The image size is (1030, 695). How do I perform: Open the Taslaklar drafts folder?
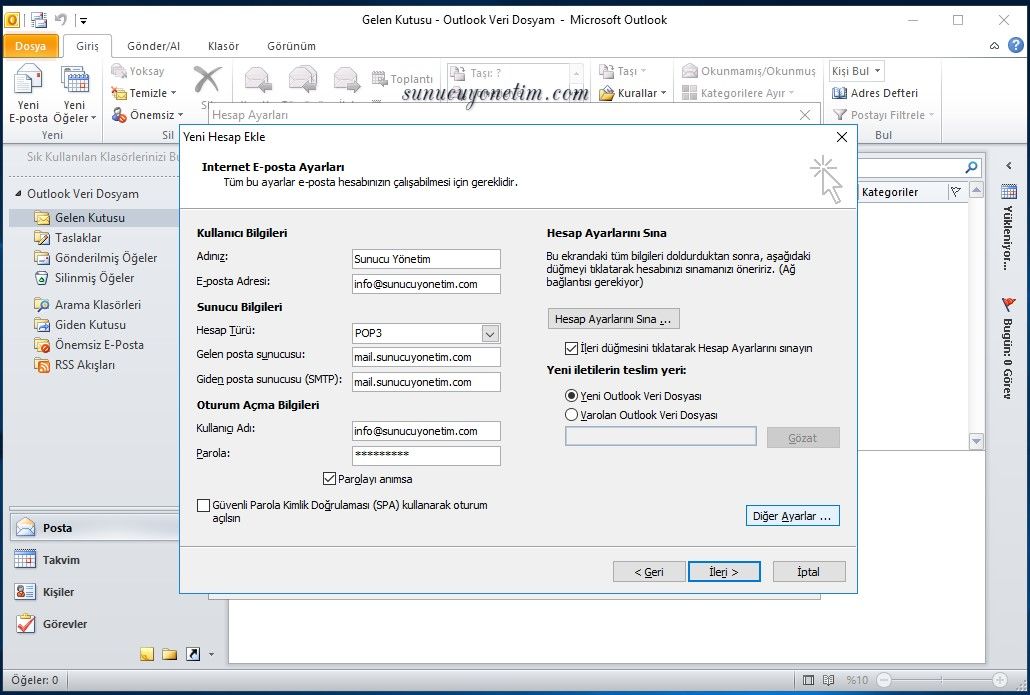coord(78,238)
